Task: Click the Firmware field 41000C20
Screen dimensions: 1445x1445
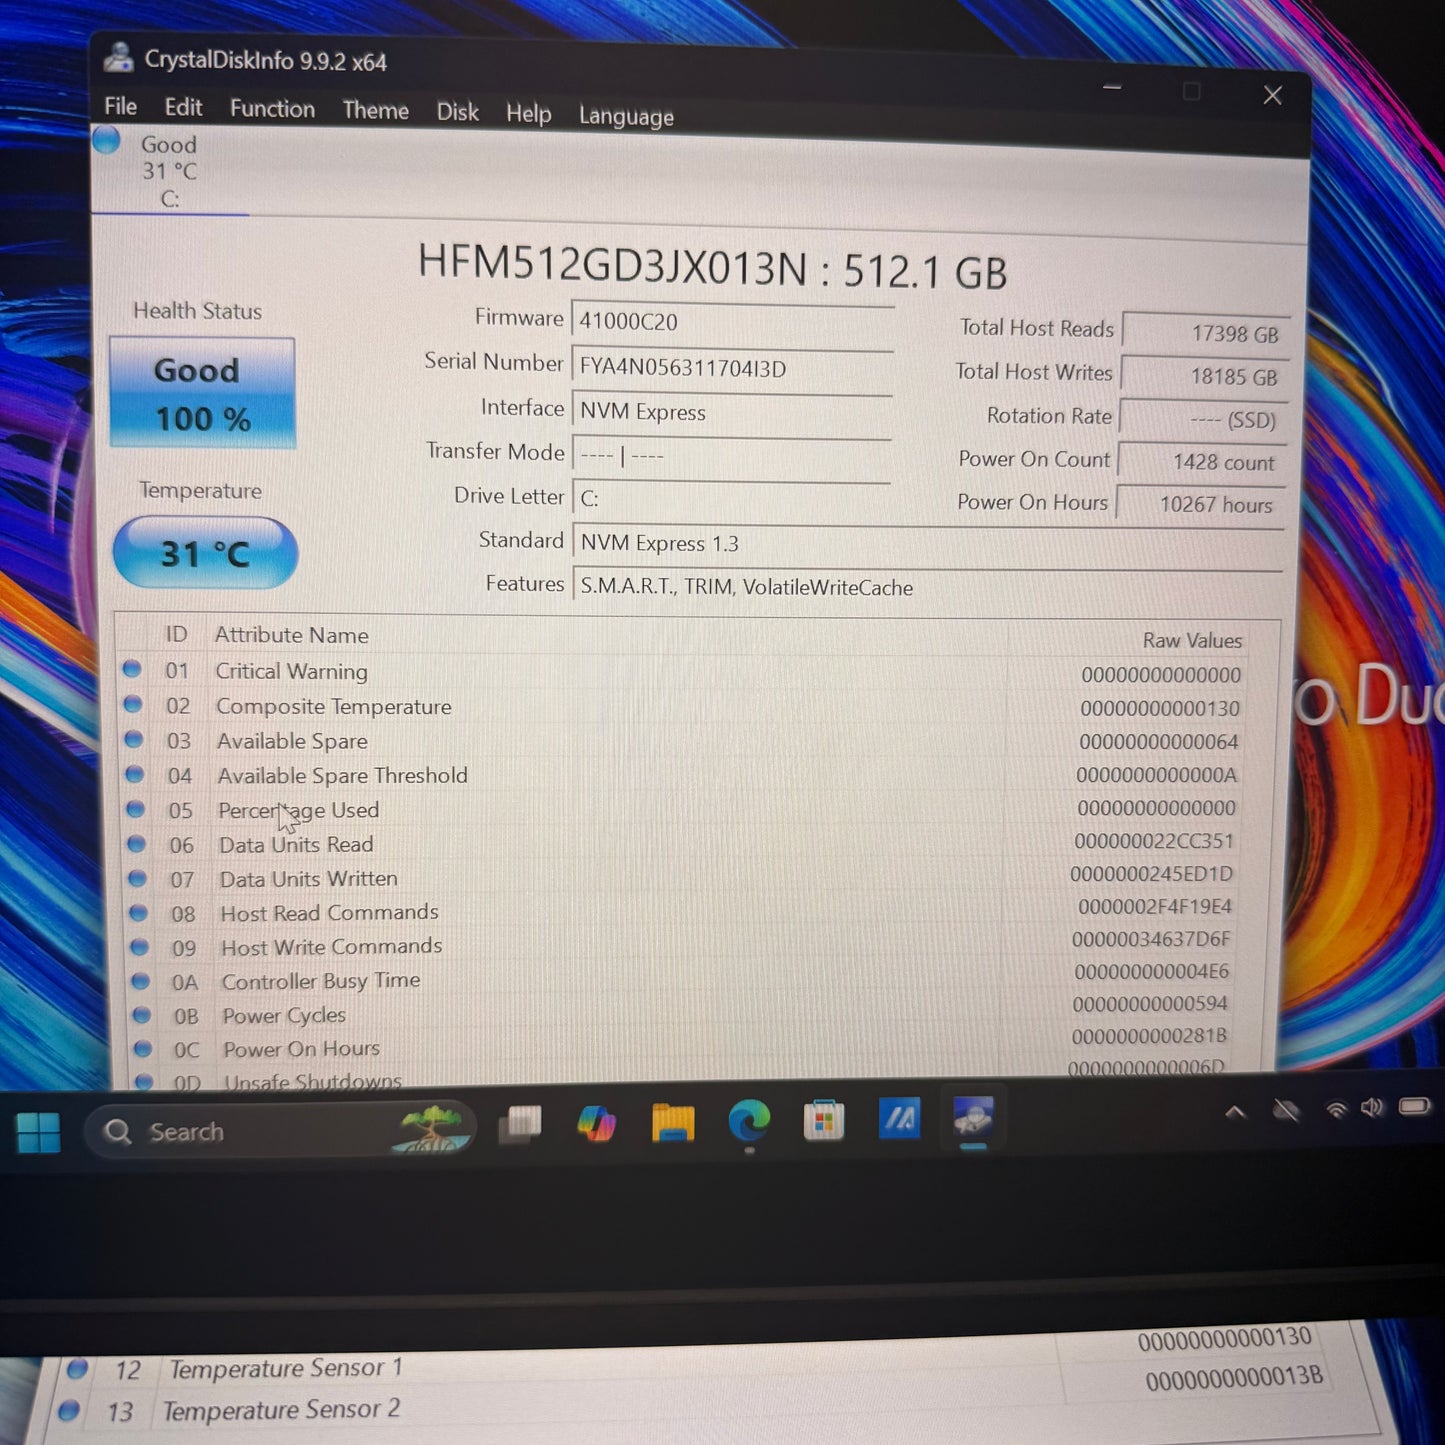Action: click(x=731, y=322)
